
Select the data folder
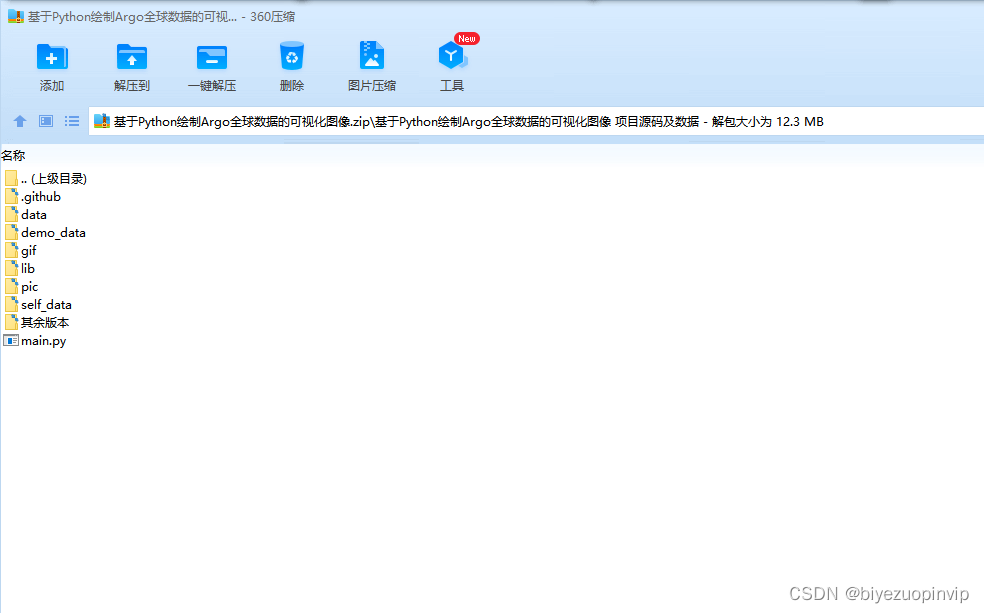pos(26,215)
